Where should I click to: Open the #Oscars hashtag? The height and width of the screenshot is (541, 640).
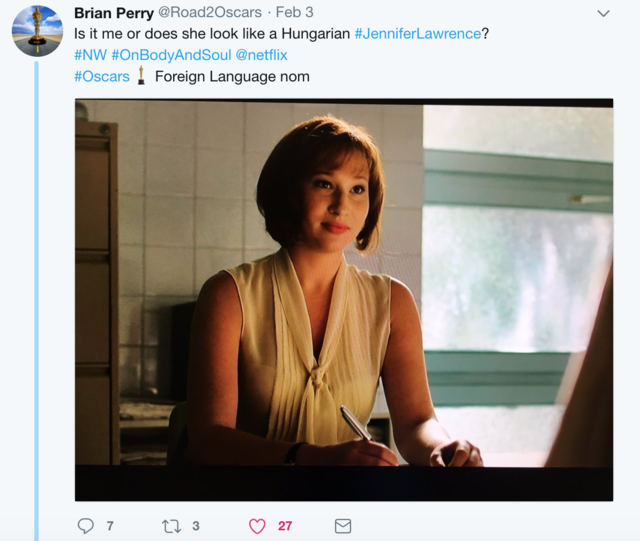(x=102, y=76)
